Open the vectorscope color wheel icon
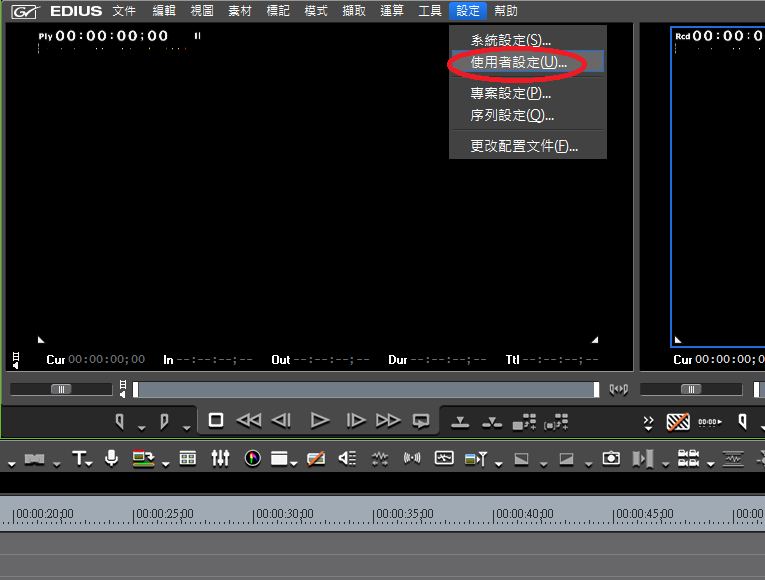765x580 pixels. pyautogui.click(x=253, y=458)
